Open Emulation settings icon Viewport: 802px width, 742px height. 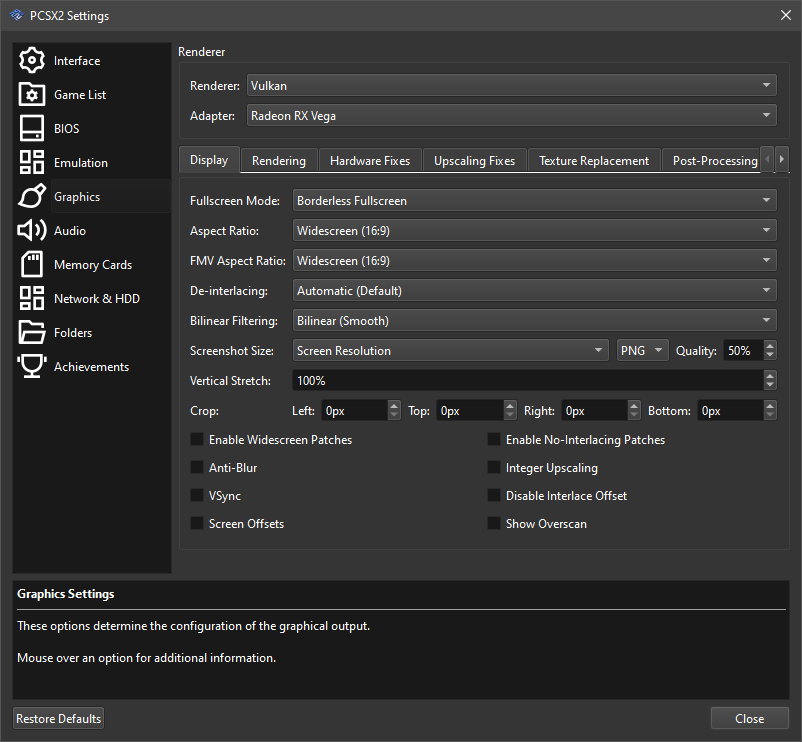click(x=32, y=162)
